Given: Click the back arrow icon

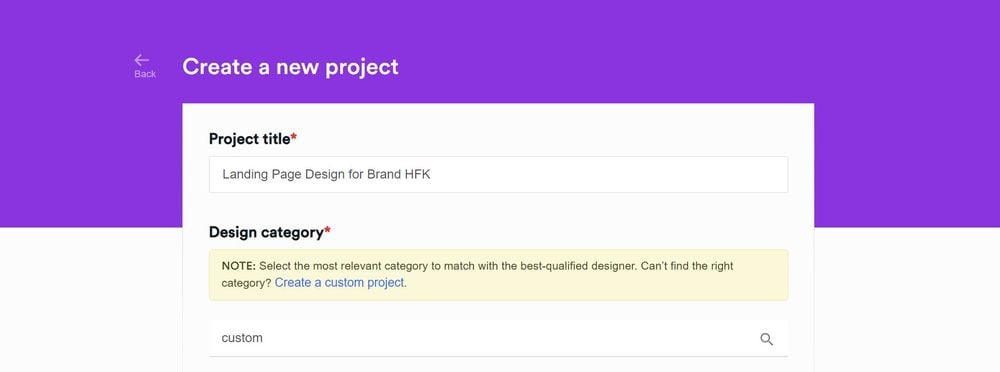Looking at the screenshot, I should tap(142, 60).
